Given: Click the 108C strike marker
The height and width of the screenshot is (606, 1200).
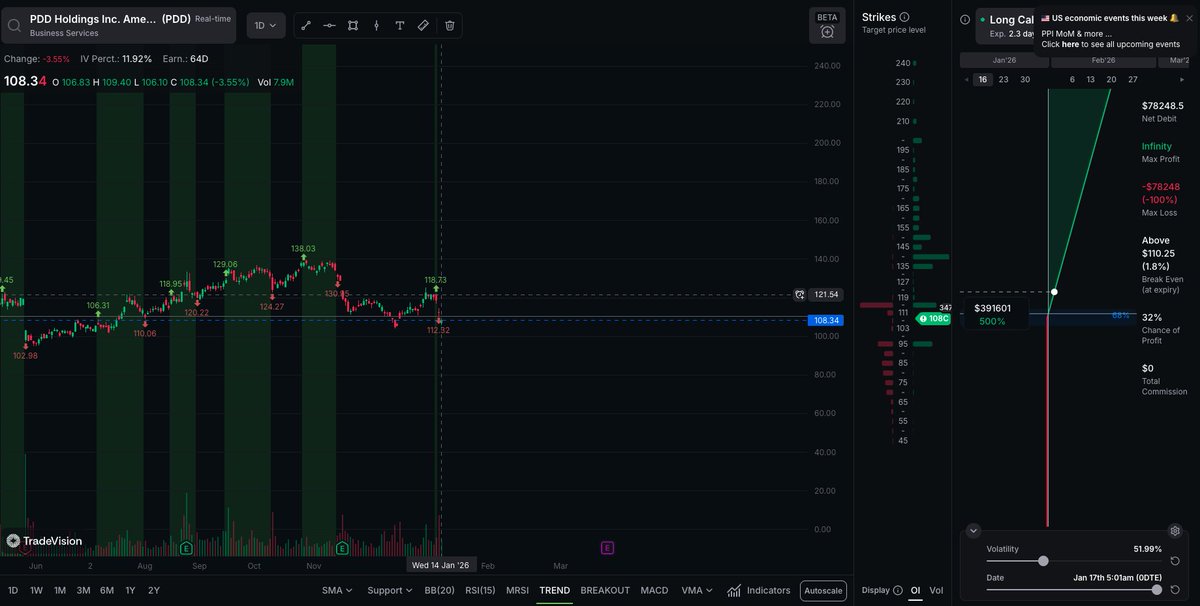Looking at the screenshot, I should coord(934,318).
